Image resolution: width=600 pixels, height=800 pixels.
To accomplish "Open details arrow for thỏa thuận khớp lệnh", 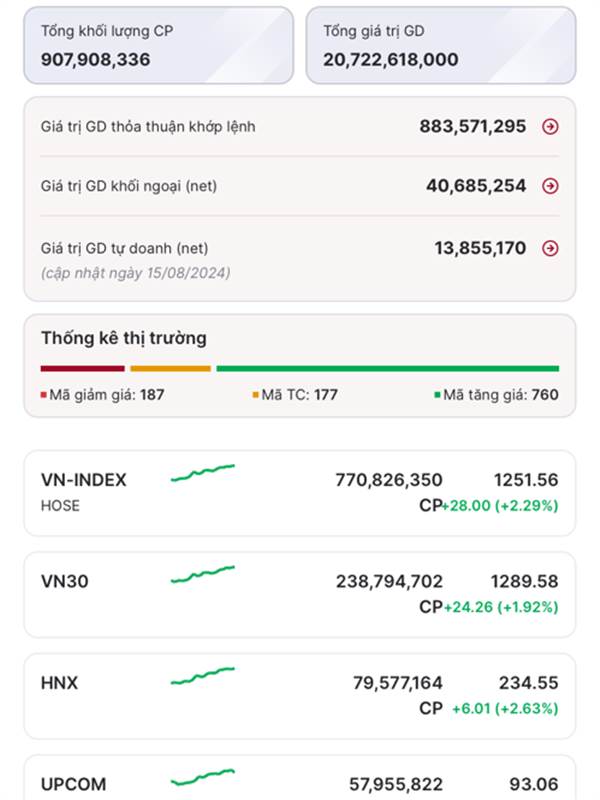I will coord(550,127).
